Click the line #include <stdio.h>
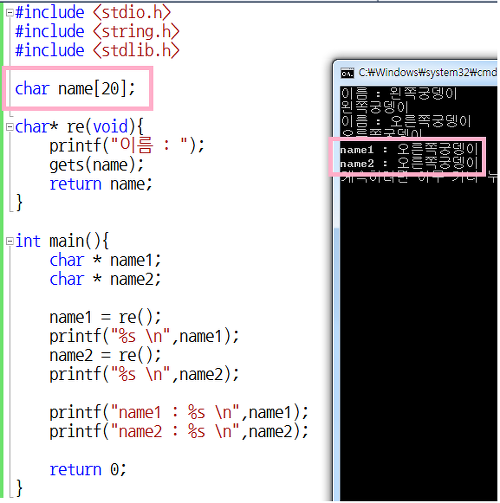Screen dimensions: 500x503 coord(93,13)
